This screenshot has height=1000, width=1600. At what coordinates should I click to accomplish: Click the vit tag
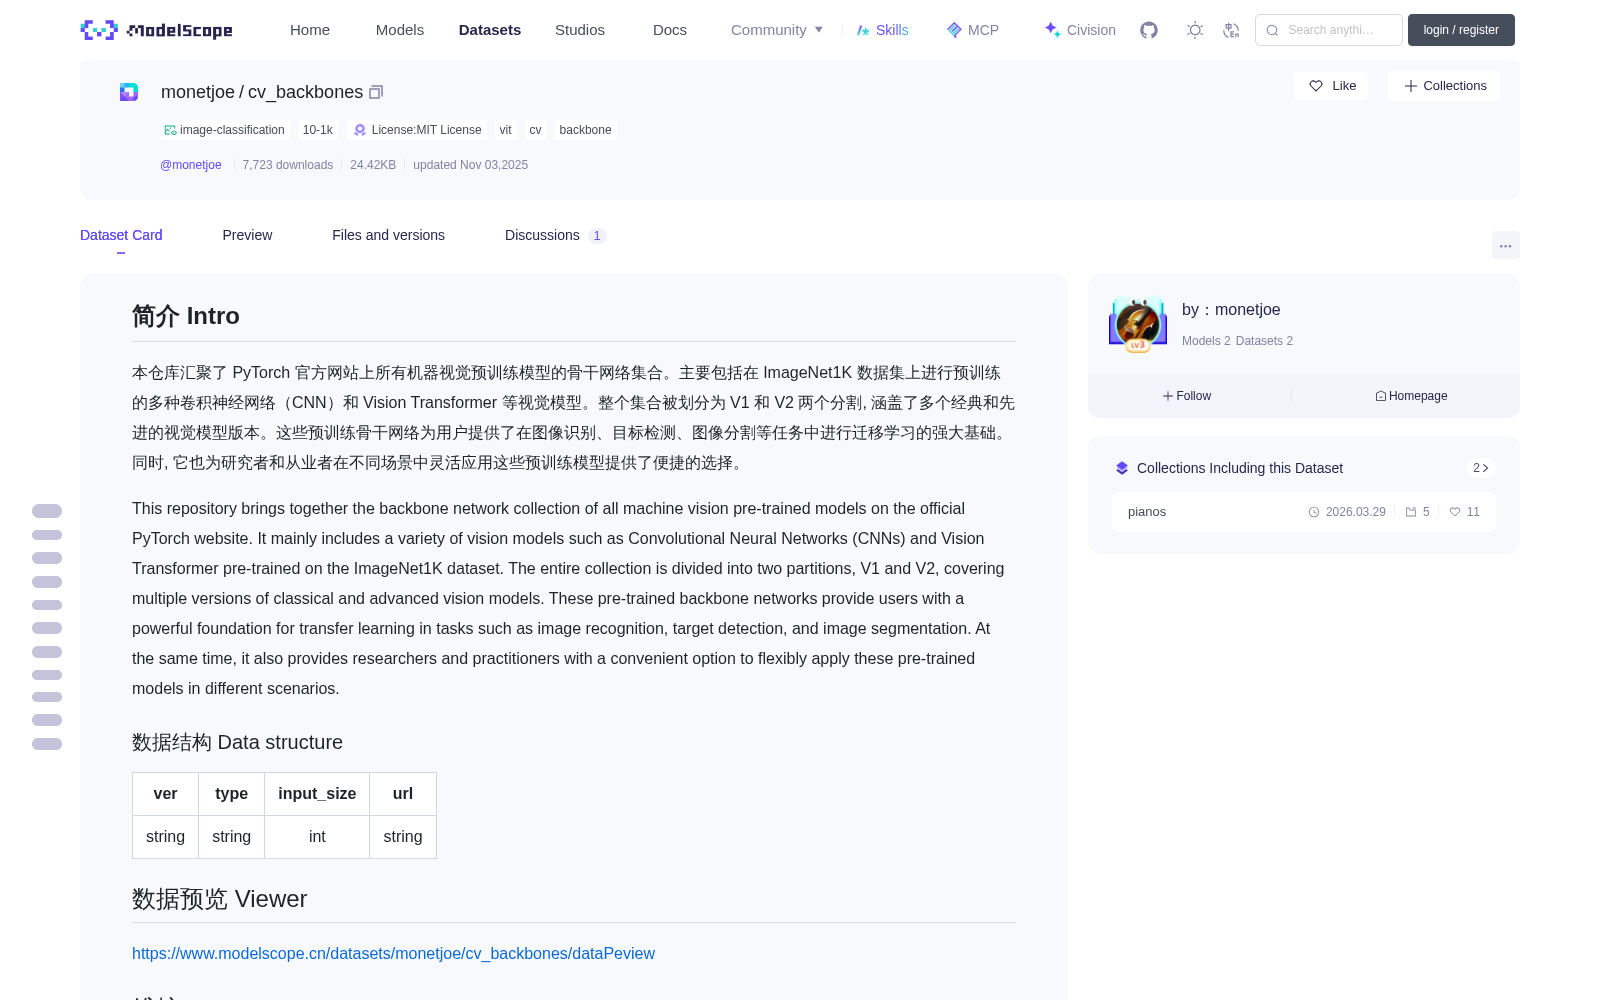(x=506, y=130)
